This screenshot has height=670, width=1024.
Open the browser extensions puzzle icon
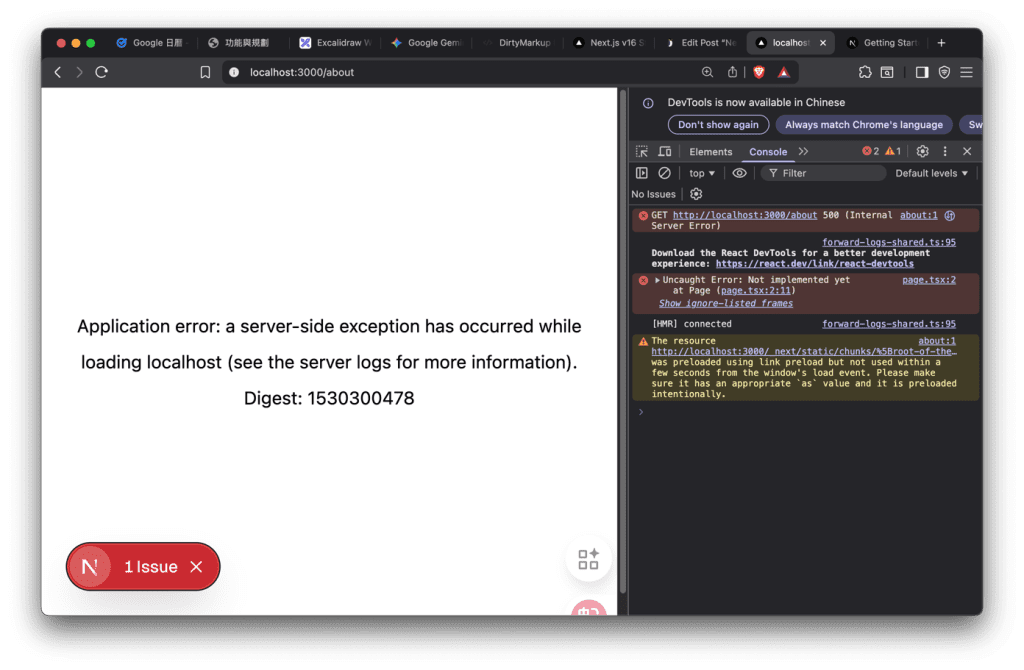point(865,72)
